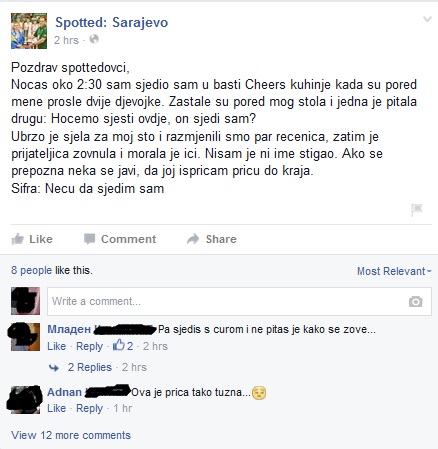Click the camera attach photo icon
Screen dimensions: 438x449
tap(415, 301)
